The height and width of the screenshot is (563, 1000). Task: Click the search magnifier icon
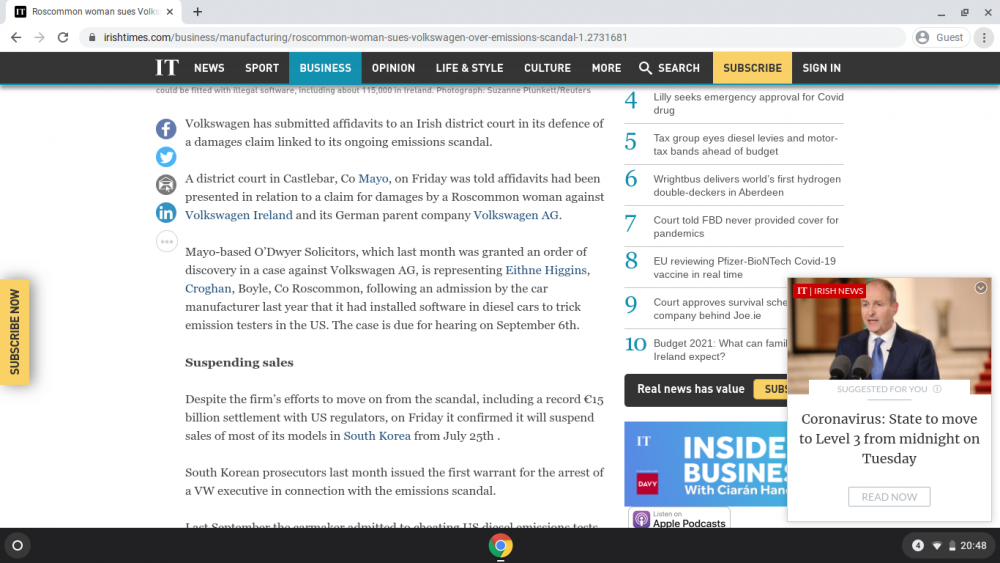click(x=645, y=68)
